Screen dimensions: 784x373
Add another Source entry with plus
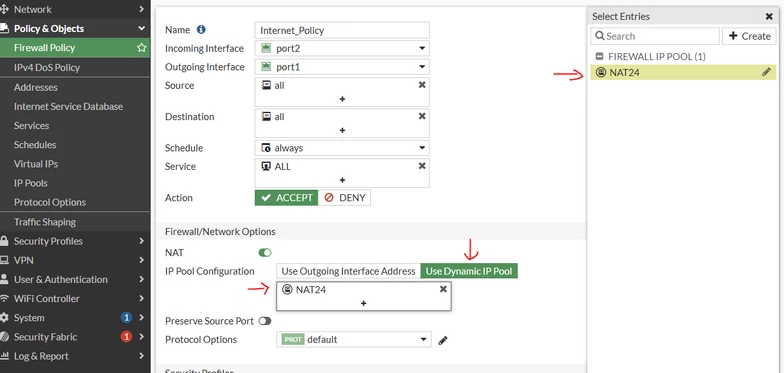(342, 99)
